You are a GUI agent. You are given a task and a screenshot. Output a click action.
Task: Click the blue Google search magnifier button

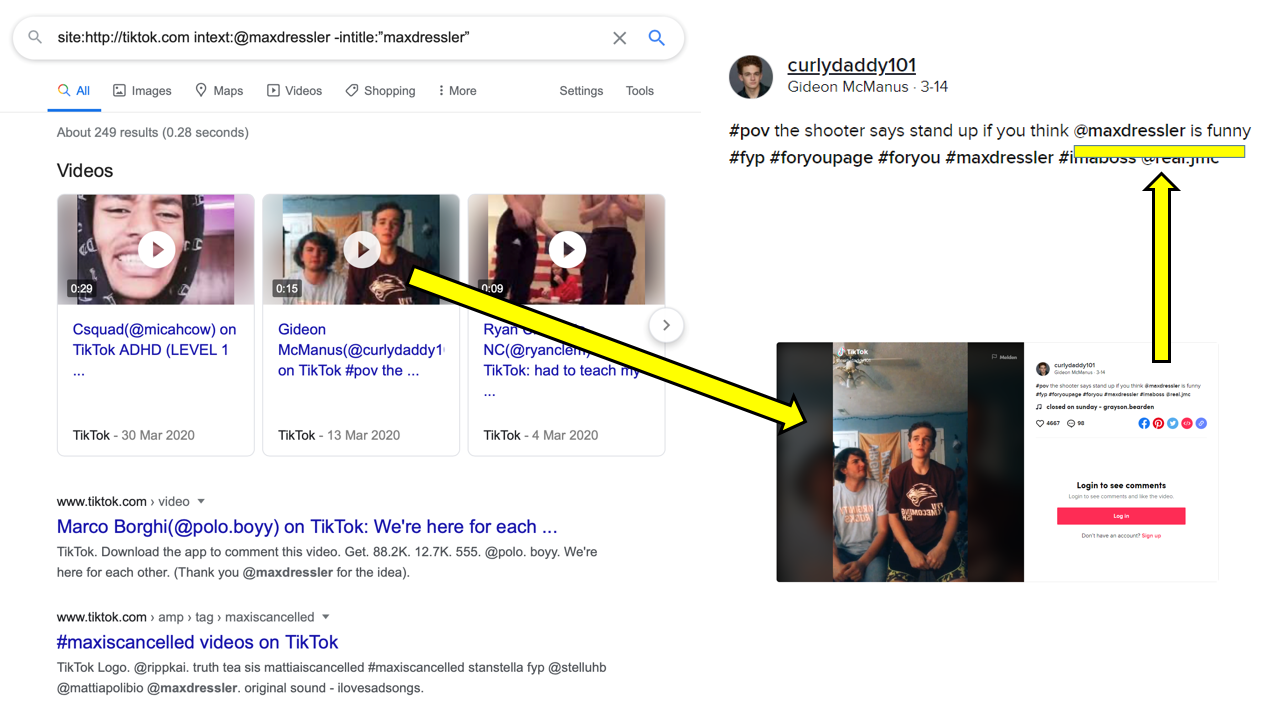[x=657, y=38]
